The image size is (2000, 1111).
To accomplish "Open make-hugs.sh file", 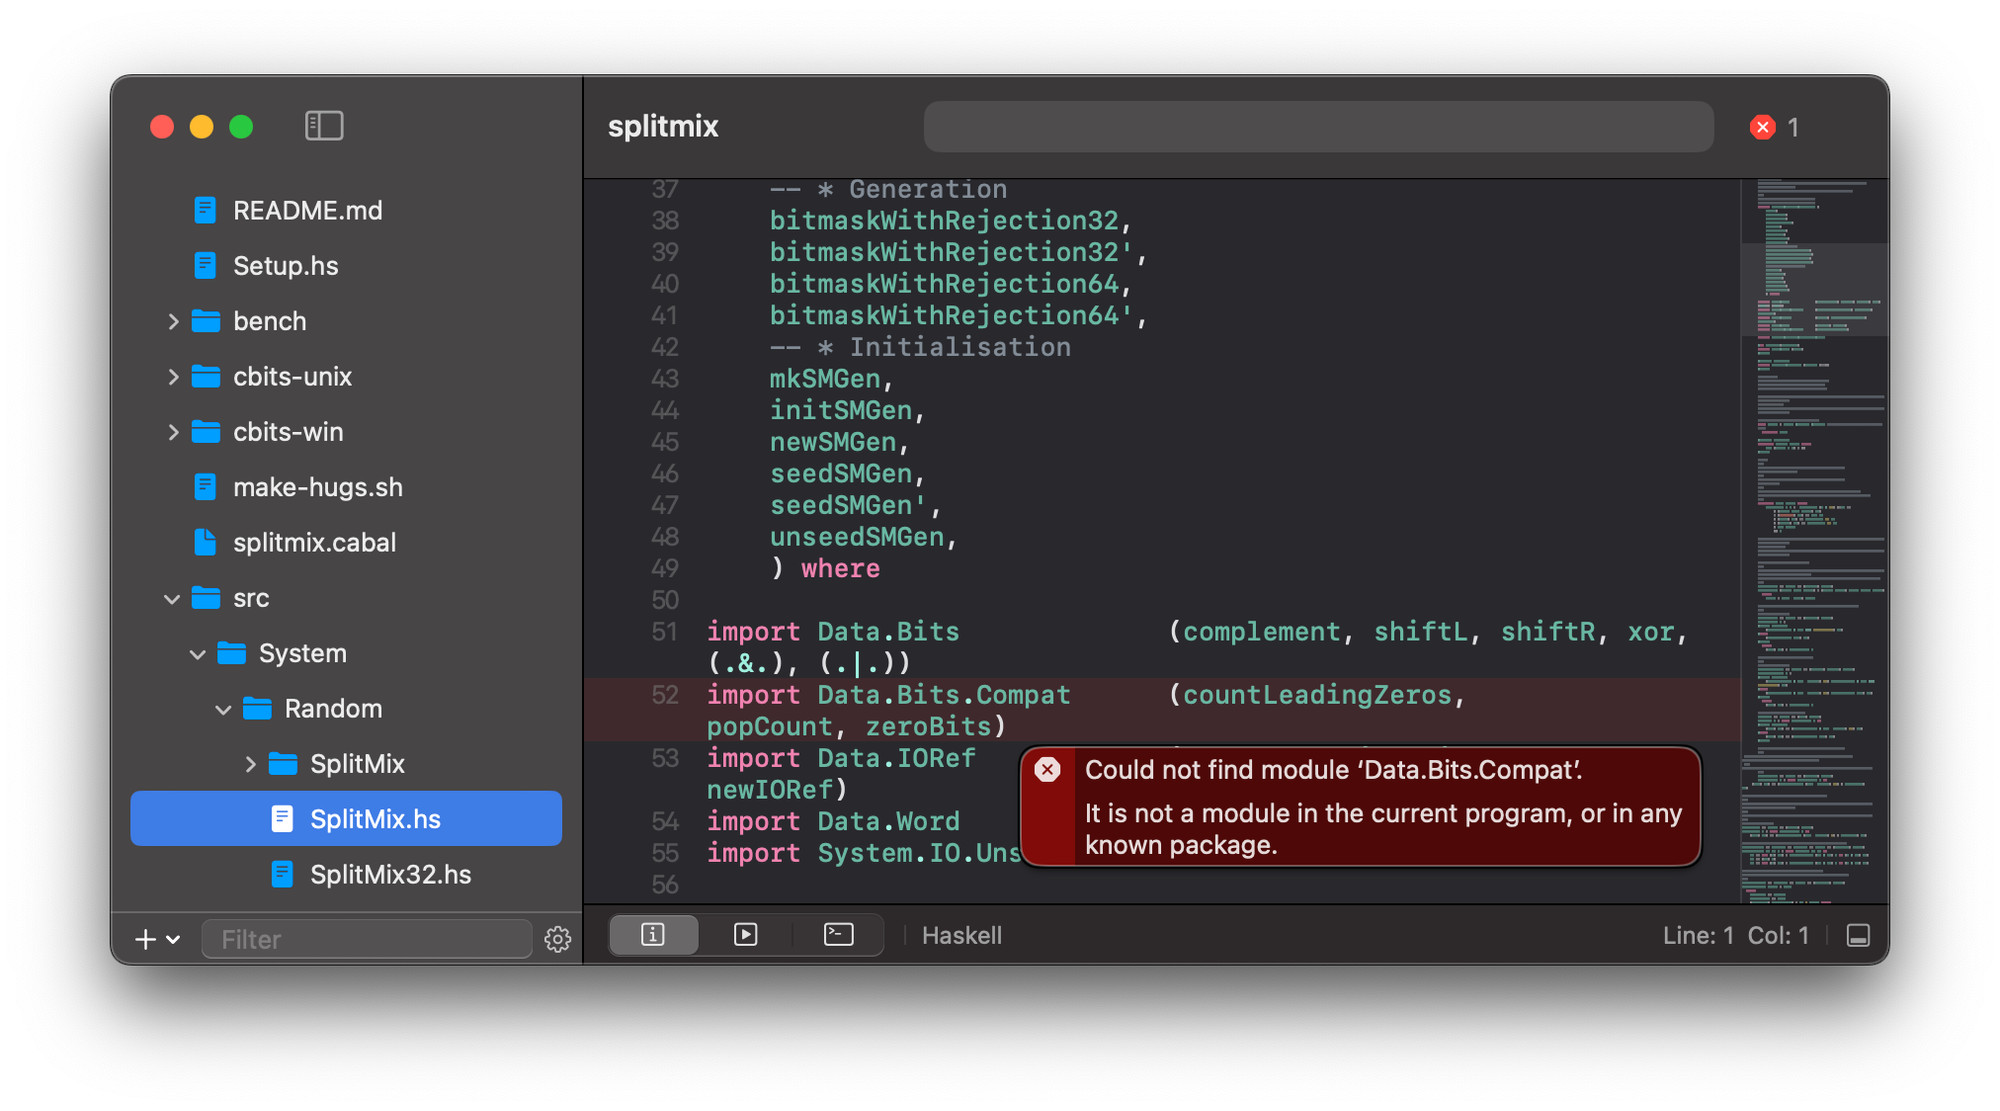I will [x=317, y=487].
